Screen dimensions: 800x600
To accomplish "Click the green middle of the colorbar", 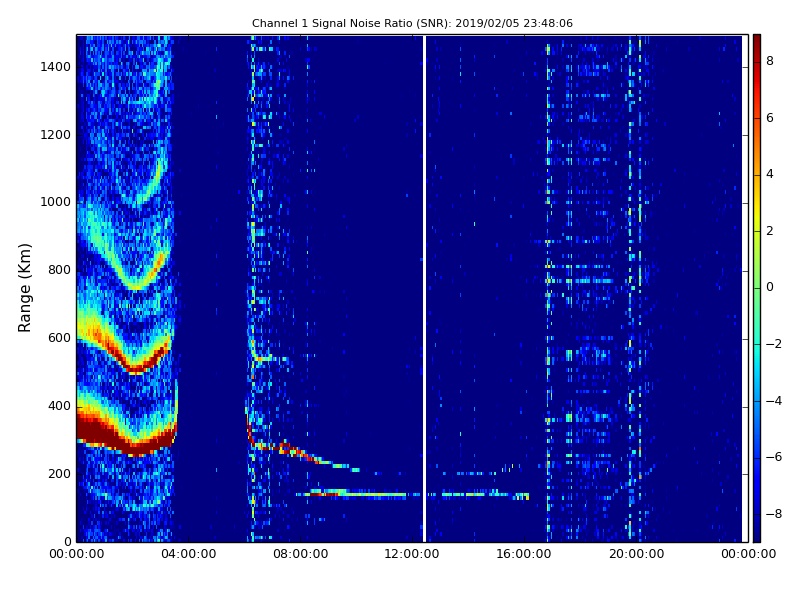I will [x=757, y=288].
